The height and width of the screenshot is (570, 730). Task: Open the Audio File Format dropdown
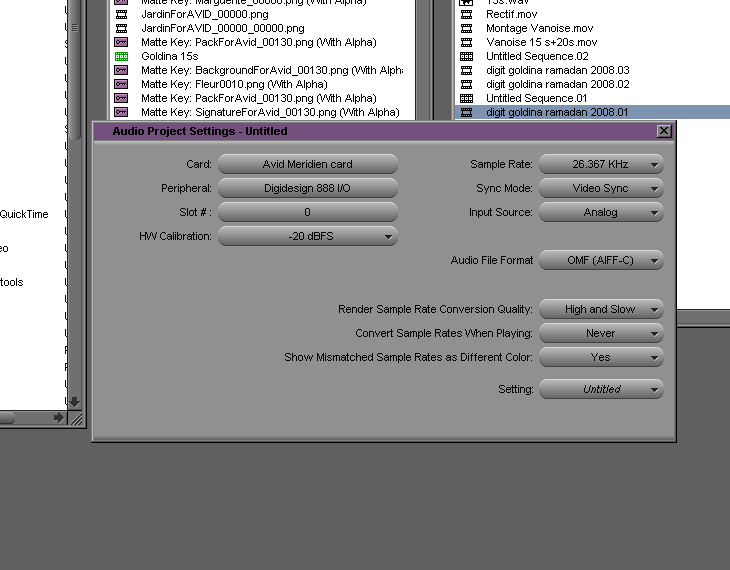[x=601, y=260]
